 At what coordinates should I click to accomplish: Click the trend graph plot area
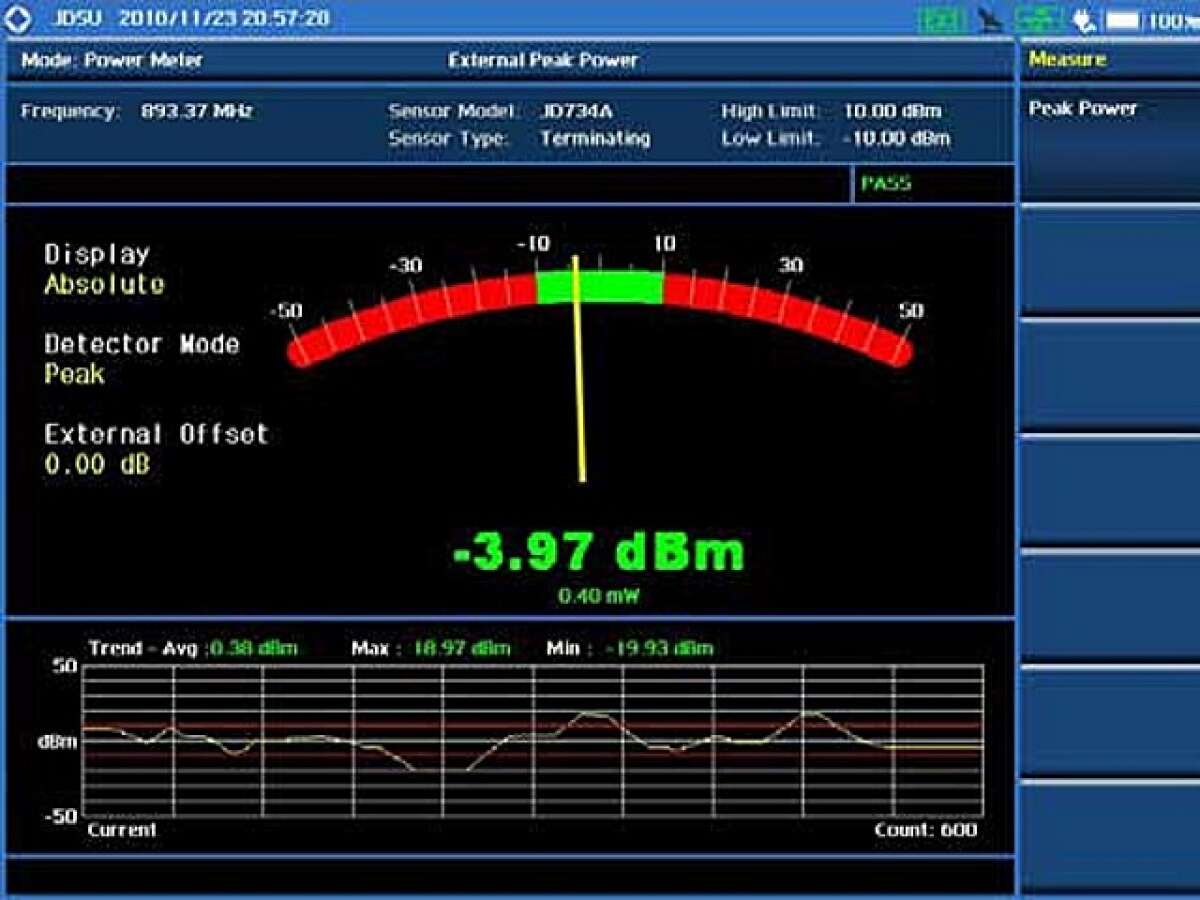point(532,741)
